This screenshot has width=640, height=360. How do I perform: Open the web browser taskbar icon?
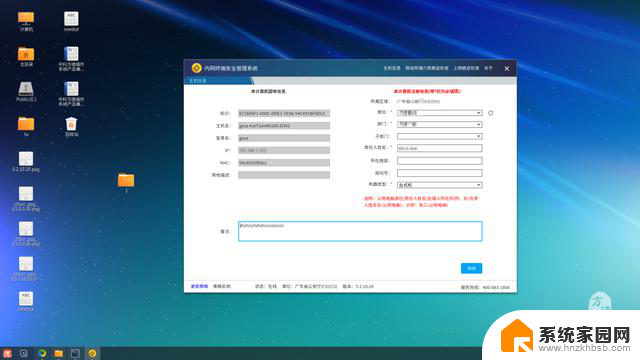[42, 353]
